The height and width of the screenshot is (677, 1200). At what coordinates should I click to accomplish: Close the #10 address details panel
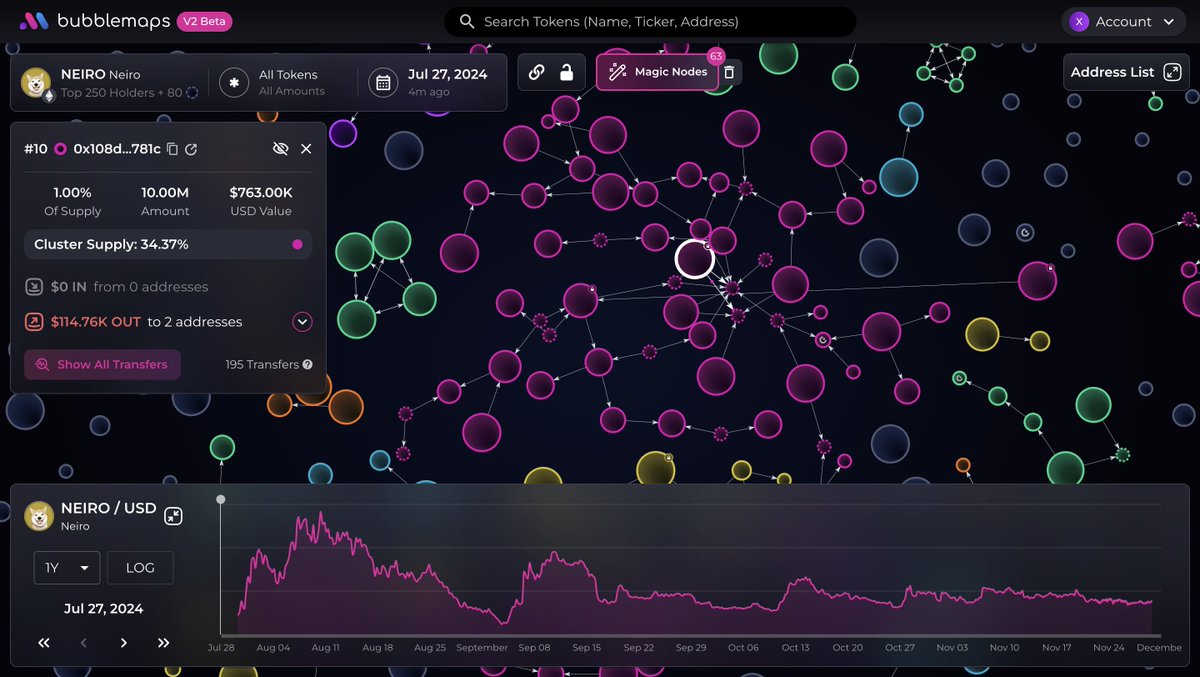pyautogui.click(x=306, y=148)
